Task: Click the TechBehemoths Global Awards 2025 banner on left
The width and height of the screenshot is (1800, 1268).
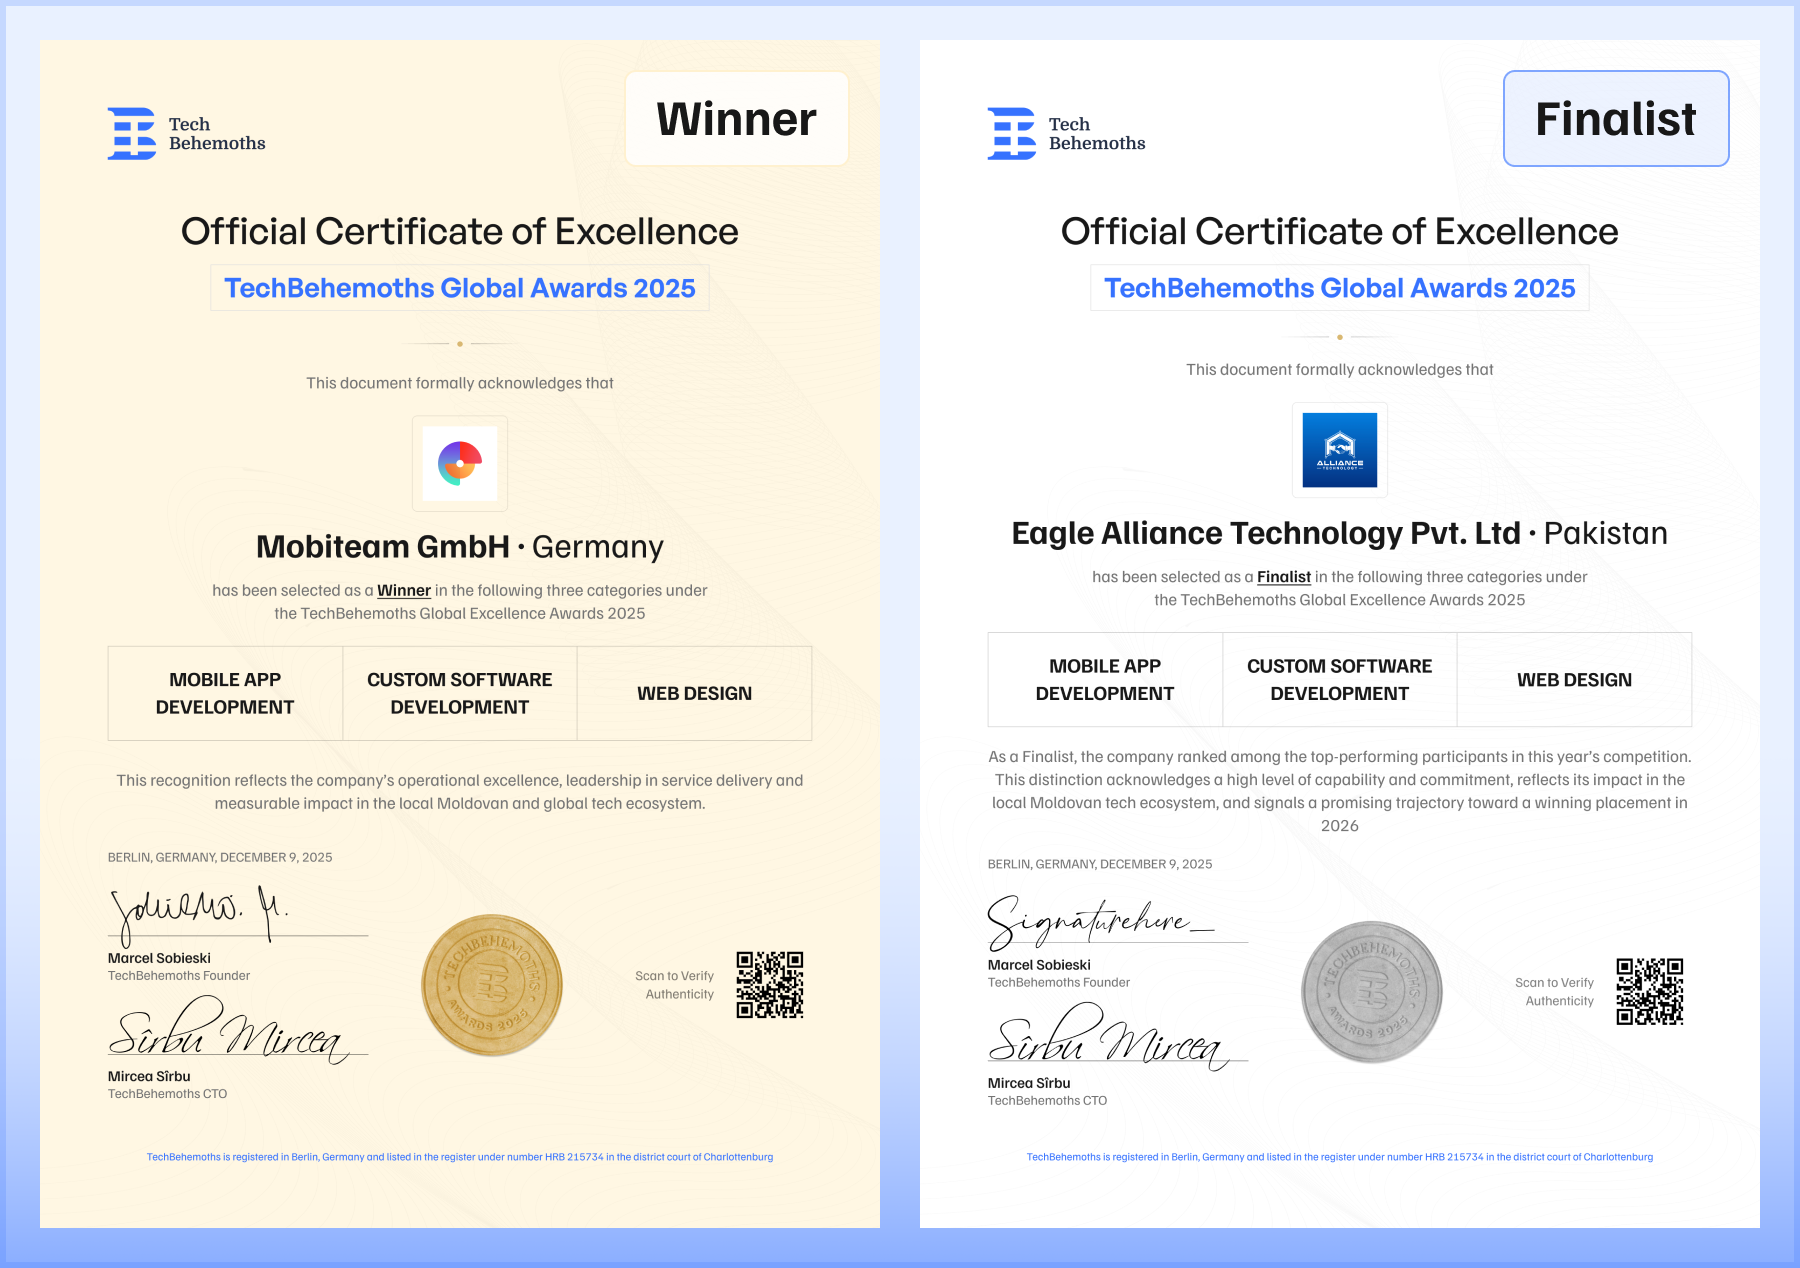Action: coord(459,288)
